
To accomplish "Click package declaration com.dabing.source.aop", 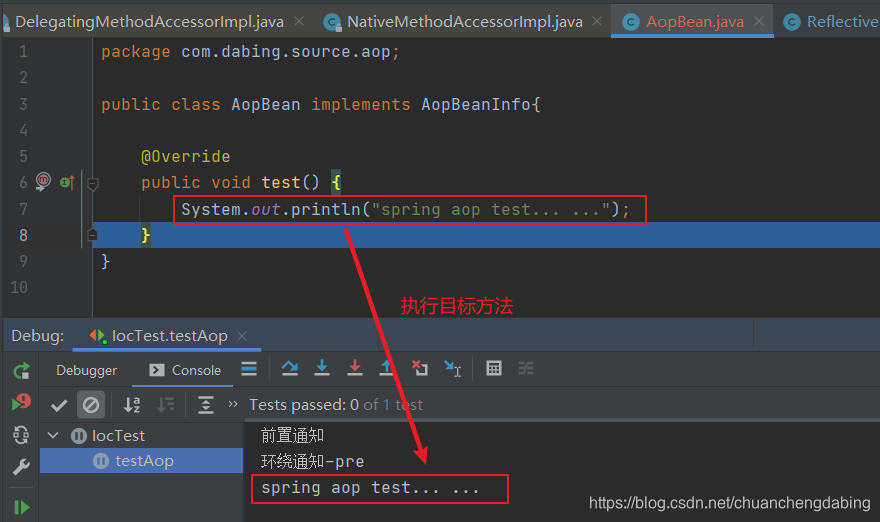I will click(285, 52).
